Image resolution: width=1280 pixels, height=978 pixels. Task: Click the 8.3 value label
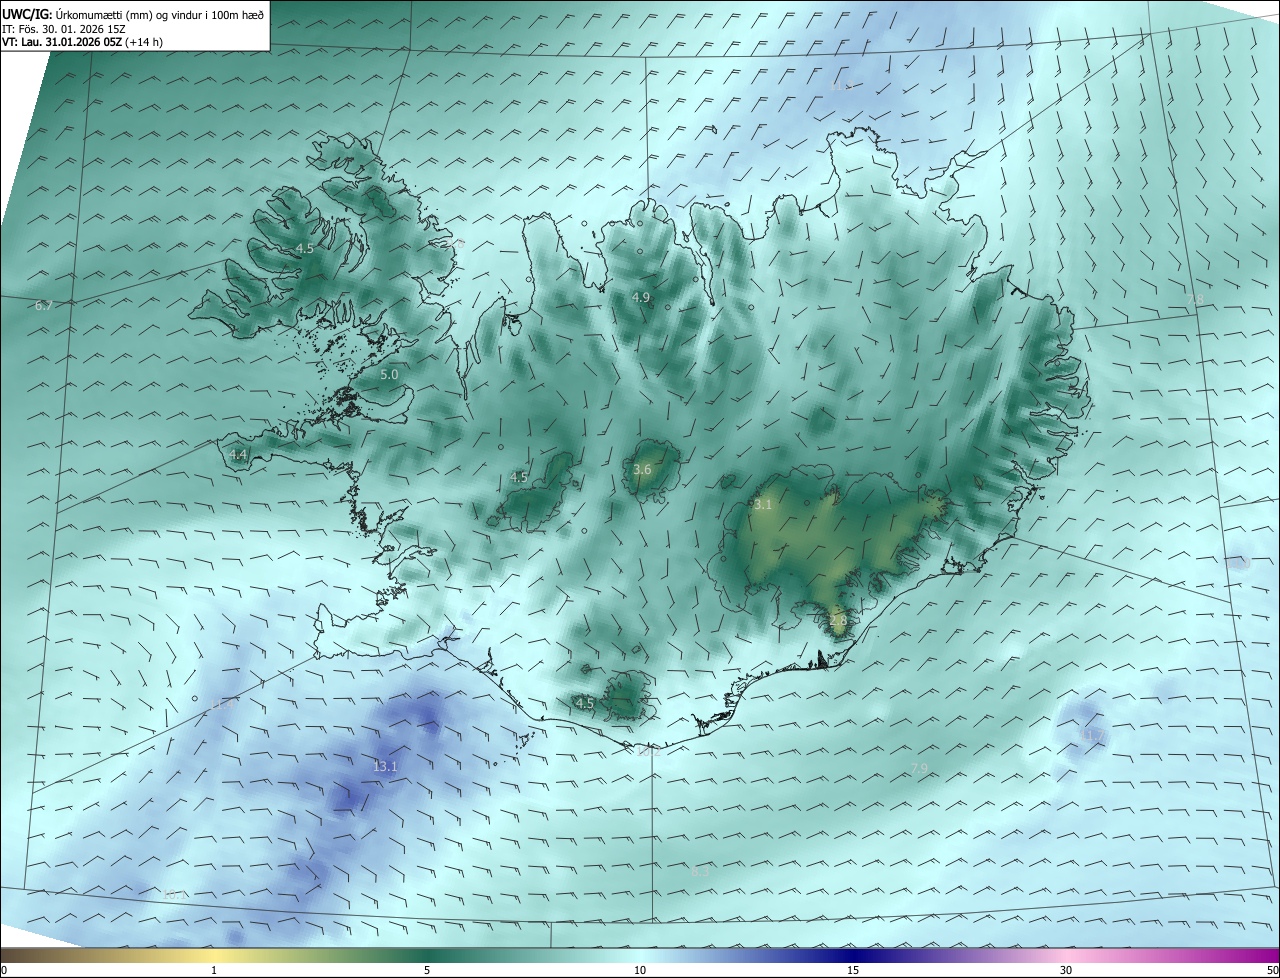700,871
